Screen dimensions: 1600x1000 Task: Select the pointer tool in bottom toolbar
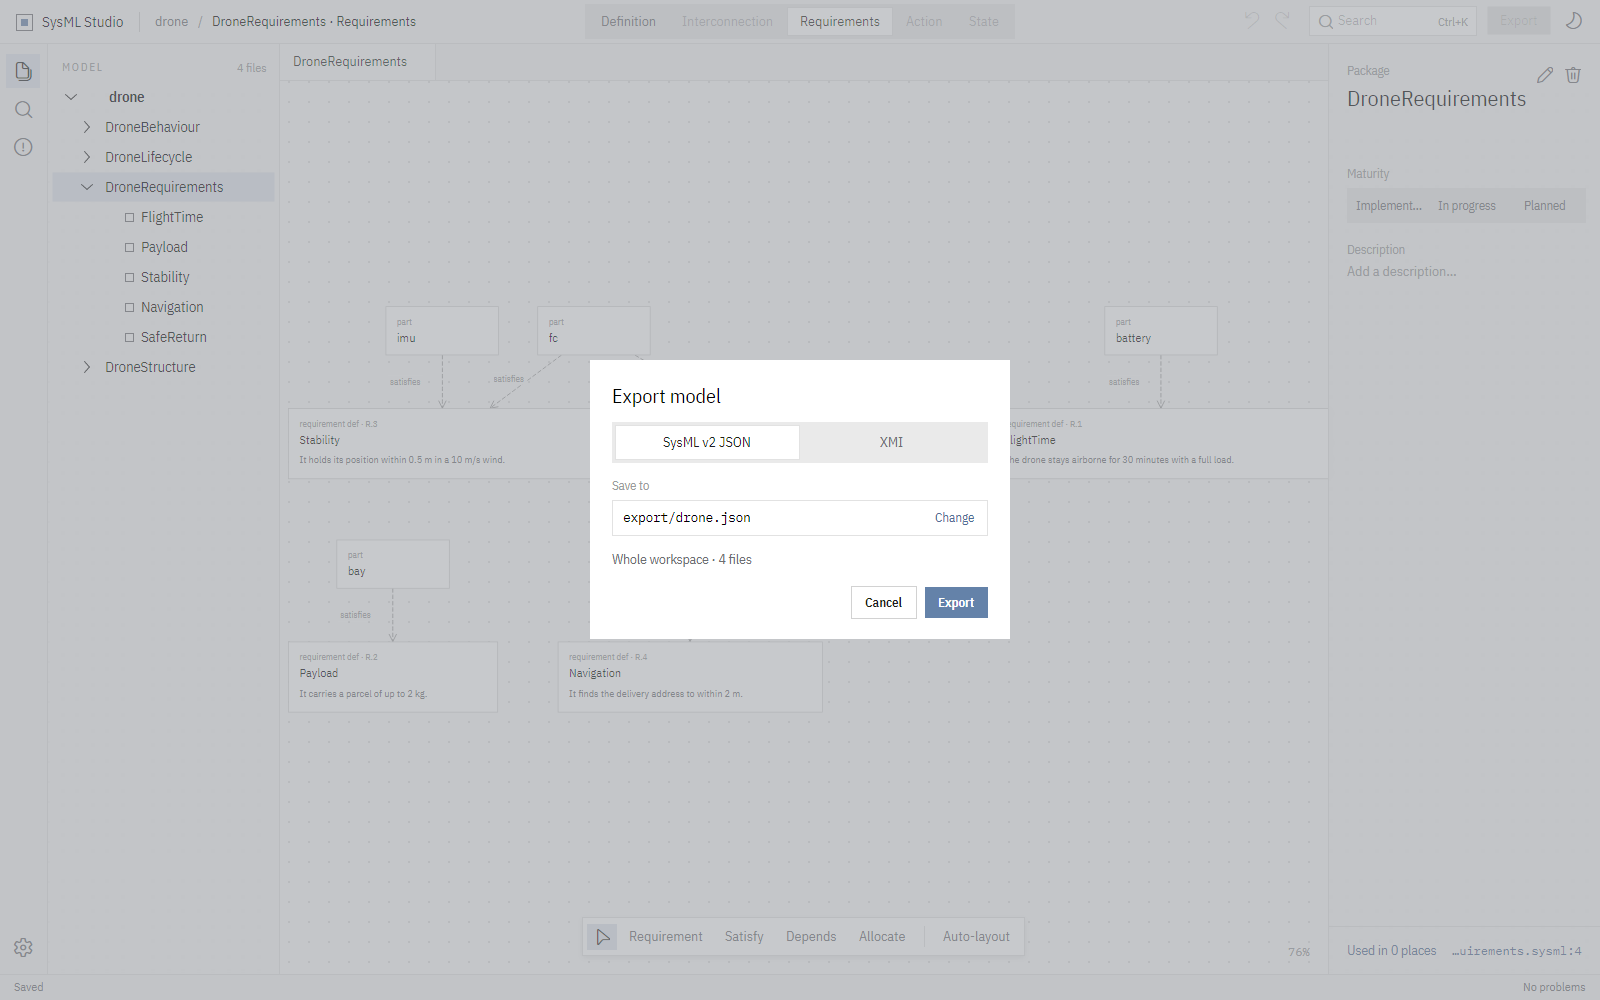[x=602, y=937]
